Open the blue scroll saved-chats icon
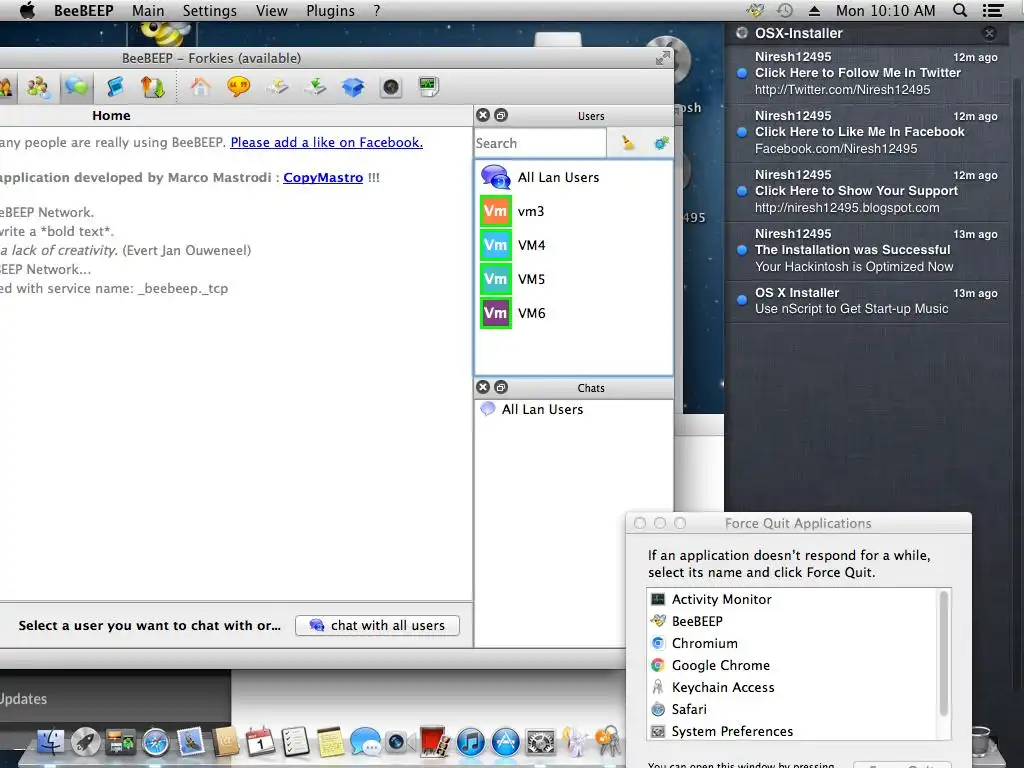Screen dimensions: 1024x768 115,87
